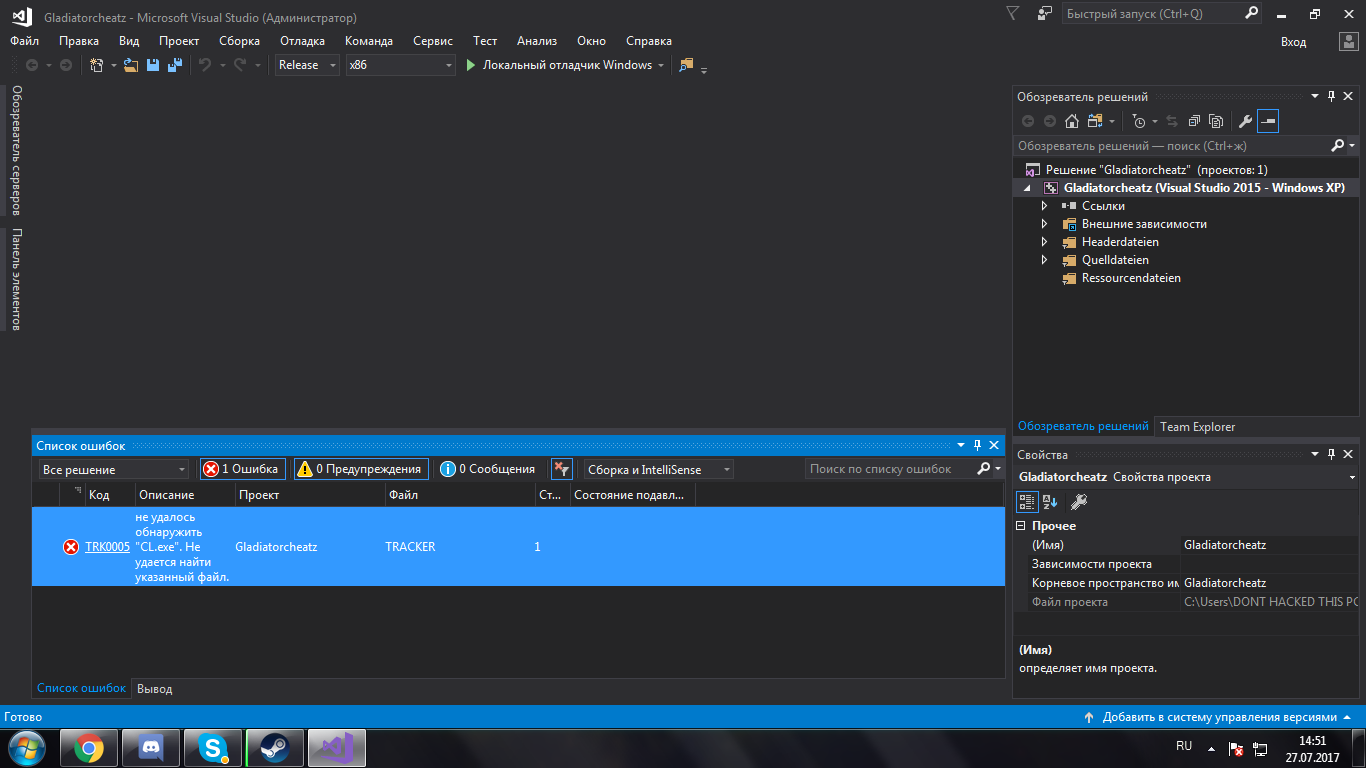Open Skype from the taskbar

point(212,748)
